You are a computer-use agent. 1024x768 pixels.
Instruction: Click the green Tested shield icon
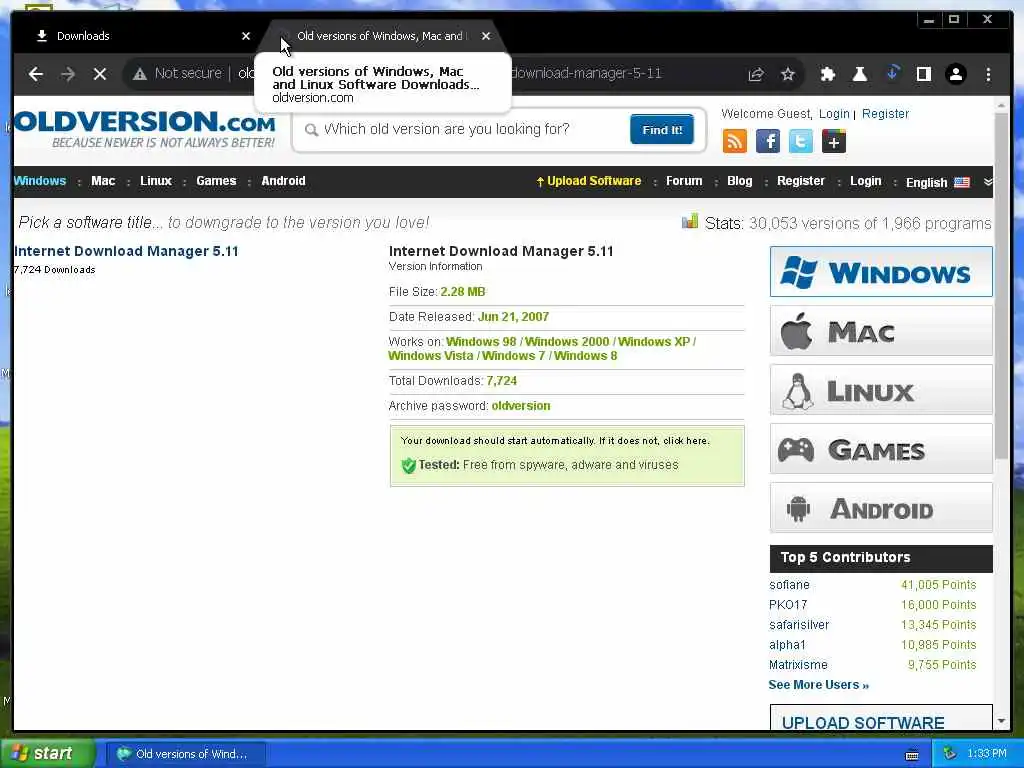point(409,465)
